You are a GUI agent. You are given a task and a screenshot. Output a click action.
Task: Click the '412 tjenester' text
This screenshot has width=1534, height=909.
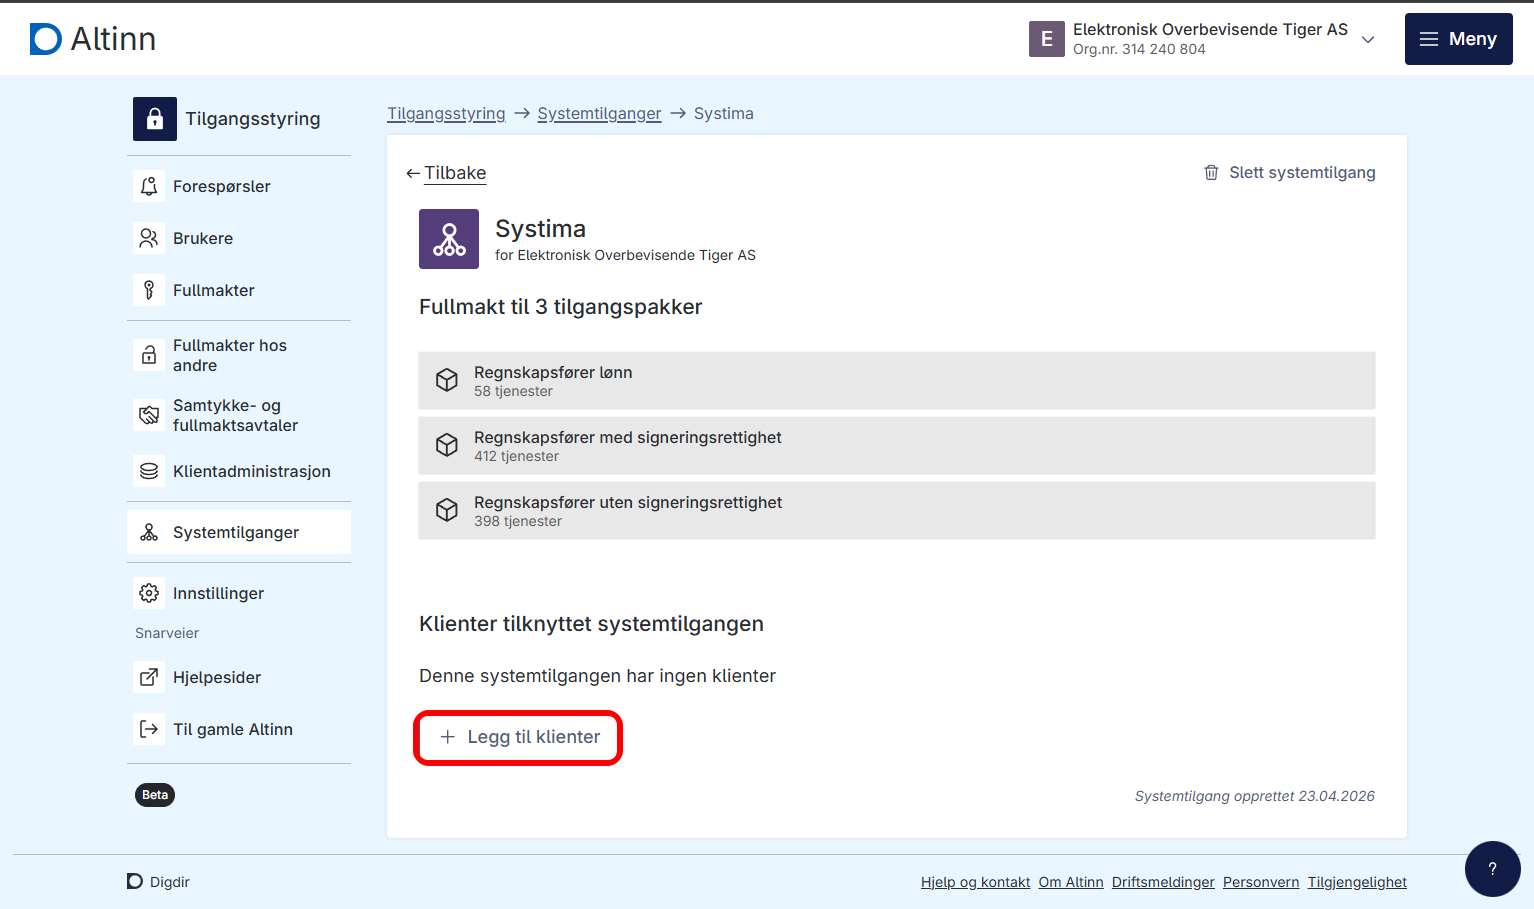click(516, 456)
